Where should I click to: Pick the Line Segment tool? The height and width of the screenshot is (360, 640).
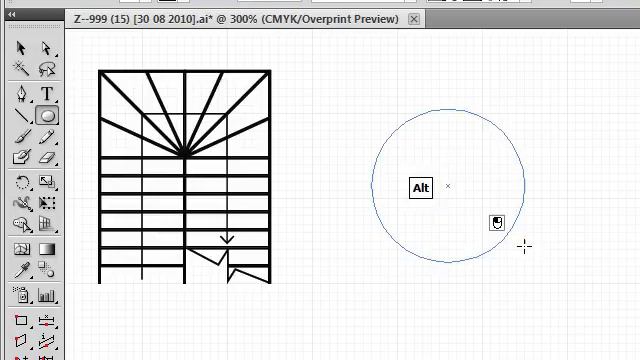(22, 116)
